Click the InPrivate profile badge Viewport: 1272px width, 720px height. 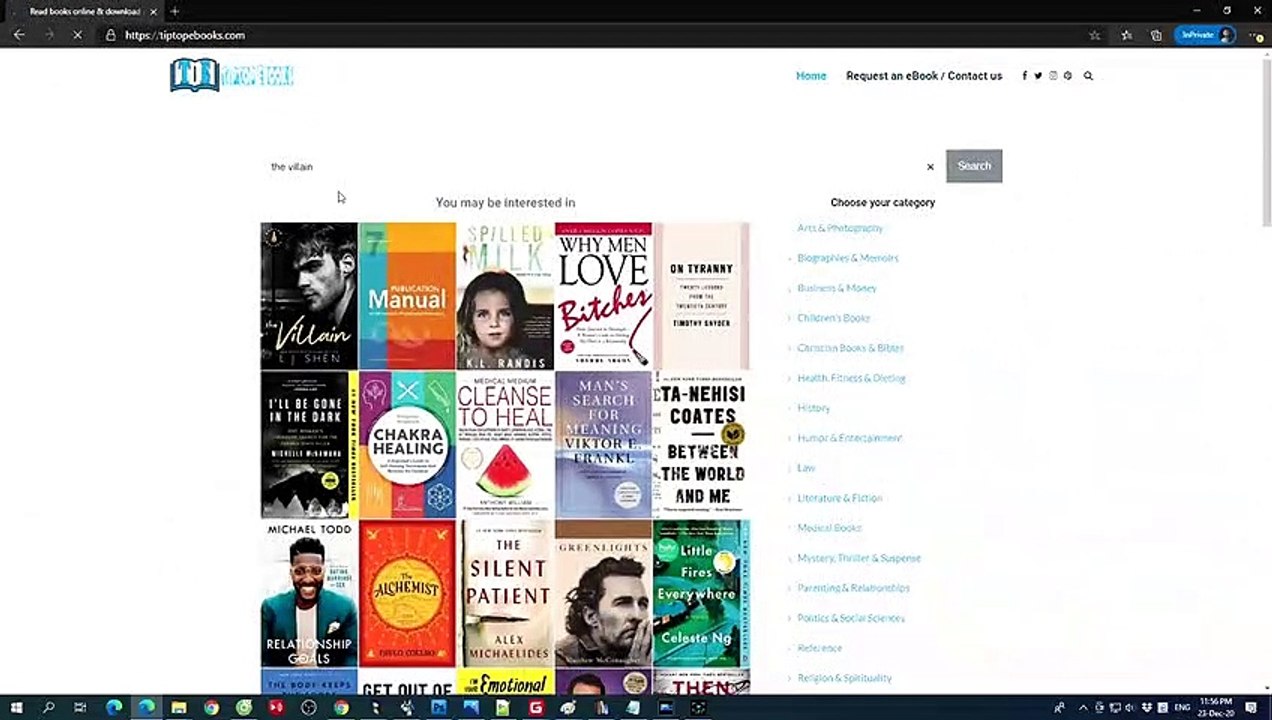coord(1207,35)
